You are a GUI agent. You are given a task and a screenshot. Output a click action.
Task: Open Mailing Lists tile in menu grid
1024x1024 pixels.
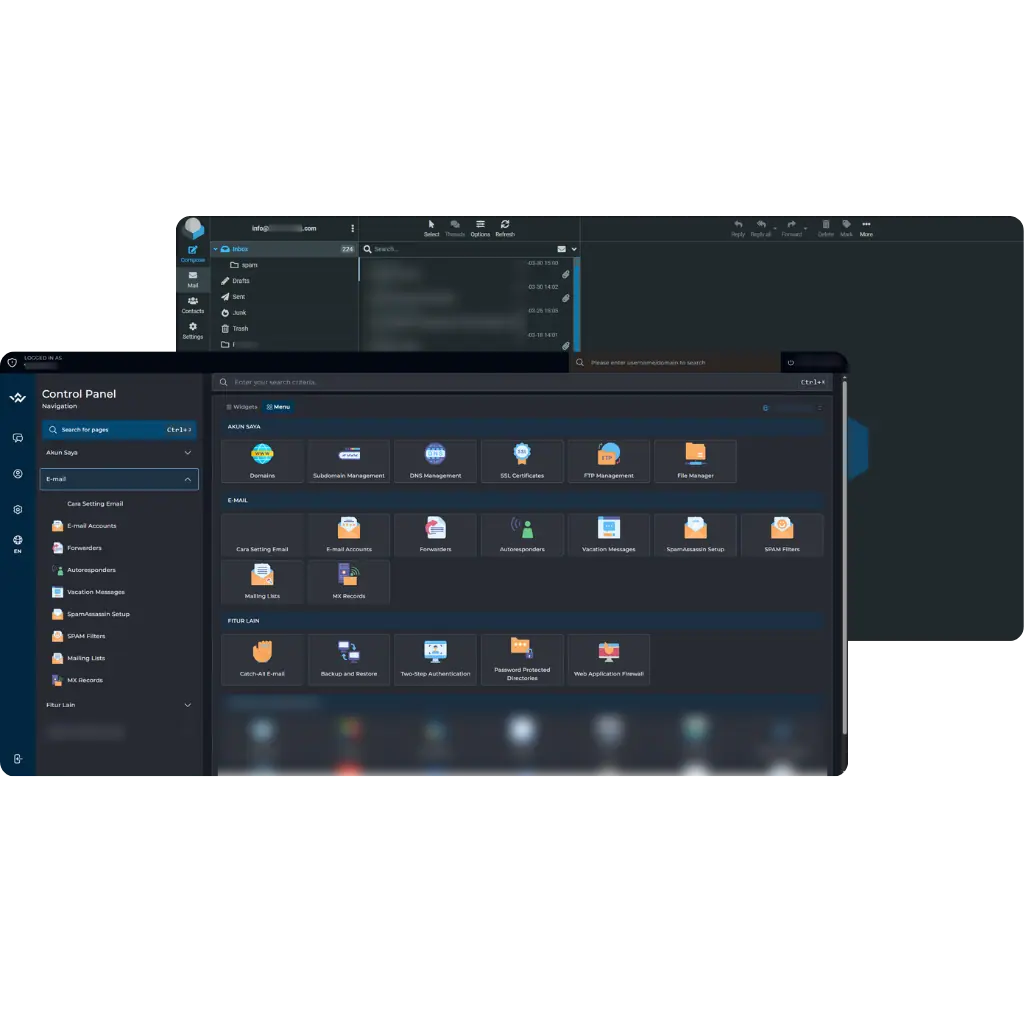tap(262, 581)
